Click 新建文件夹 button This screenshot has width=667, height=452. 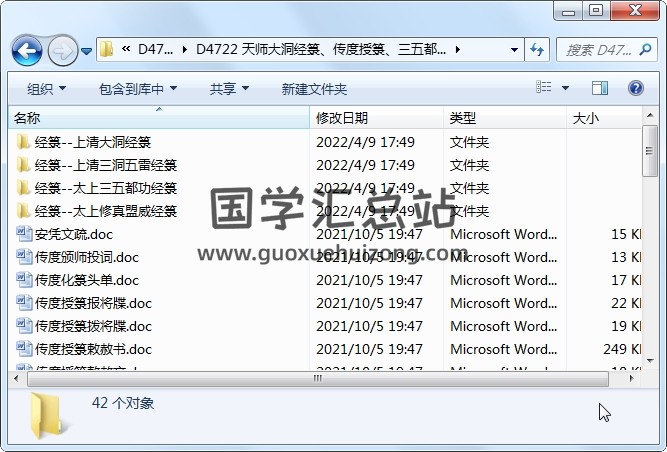(x=314, y=89)
